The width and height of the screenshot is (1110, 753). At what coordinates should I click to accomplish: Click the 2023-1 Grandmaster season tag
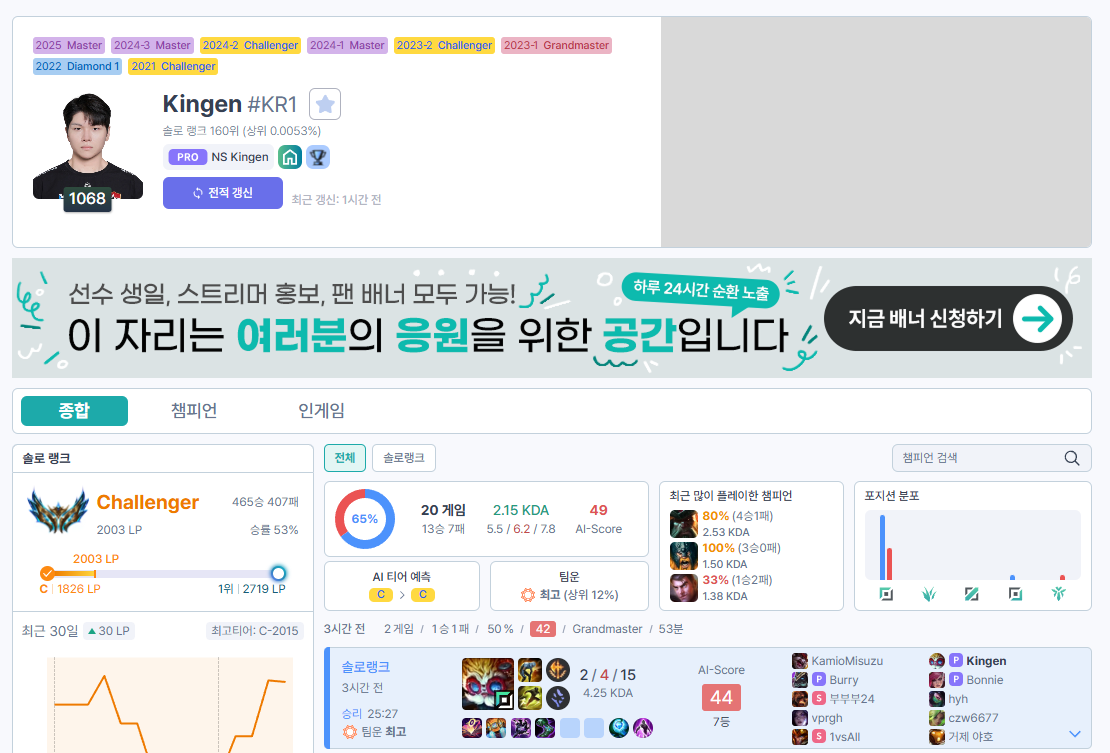click(556, 45)
